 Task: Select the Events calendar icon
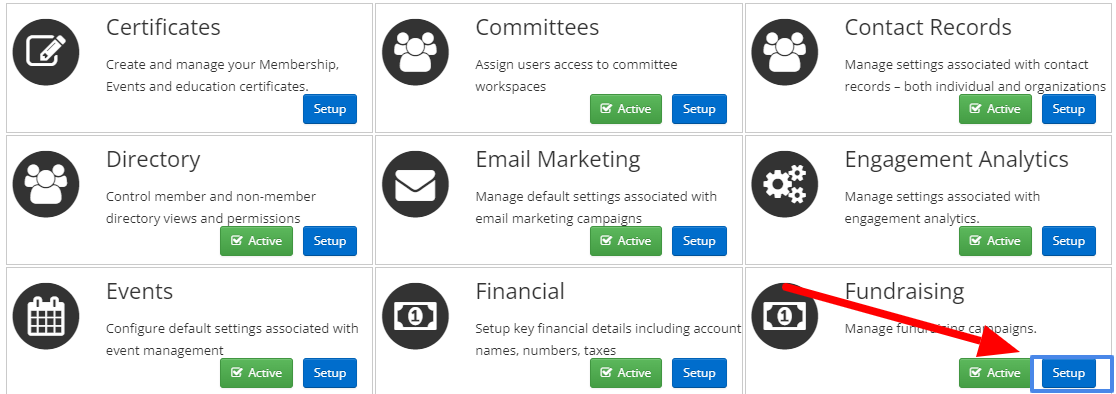46,316
